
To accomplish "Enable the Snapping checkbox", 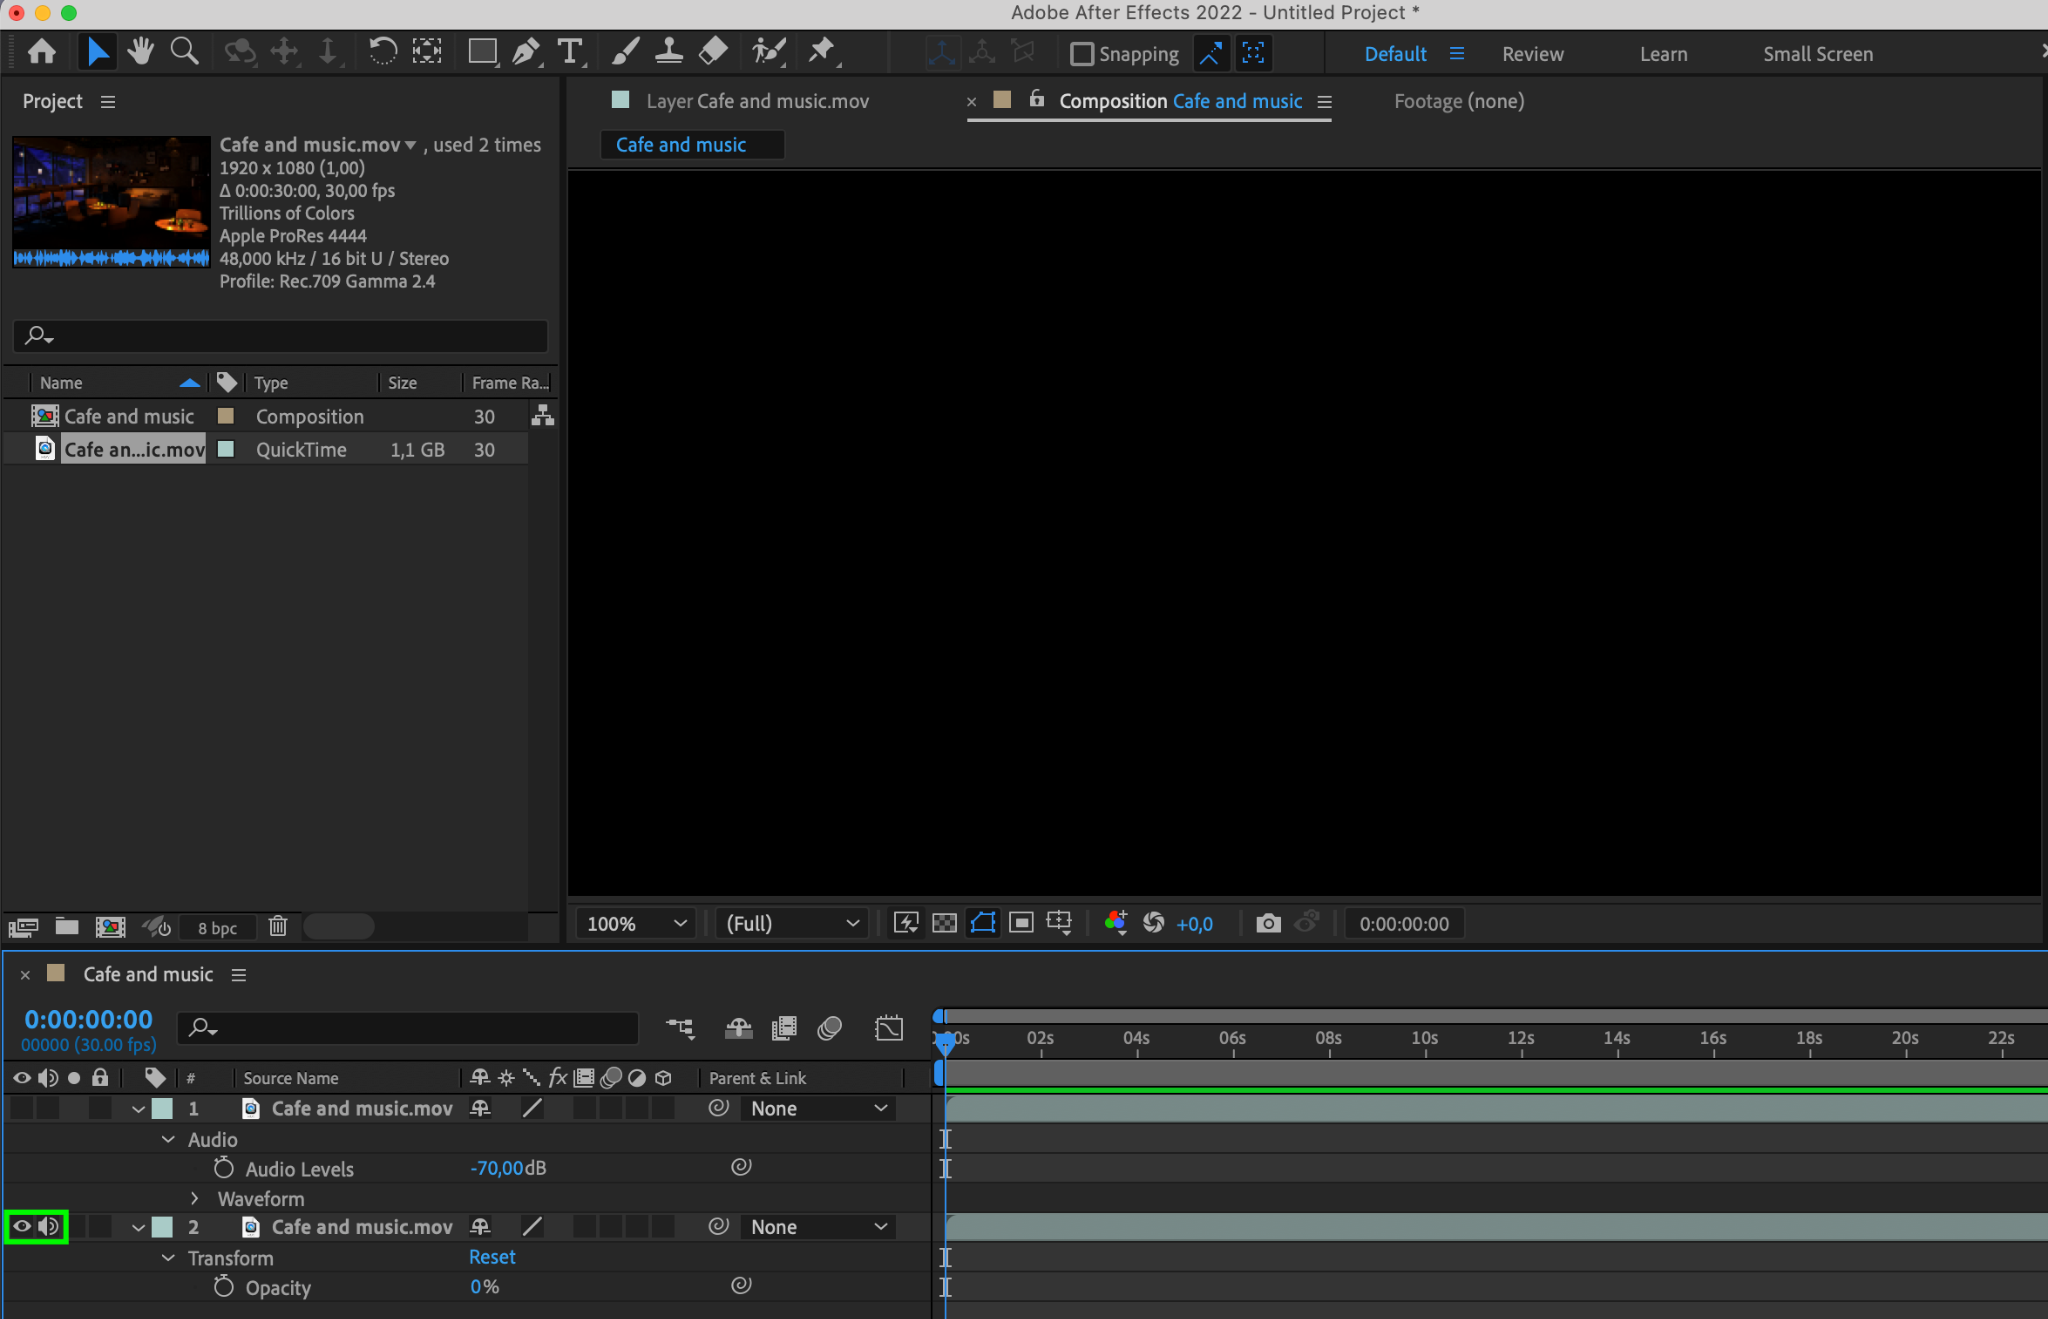I will point(1081,54).
